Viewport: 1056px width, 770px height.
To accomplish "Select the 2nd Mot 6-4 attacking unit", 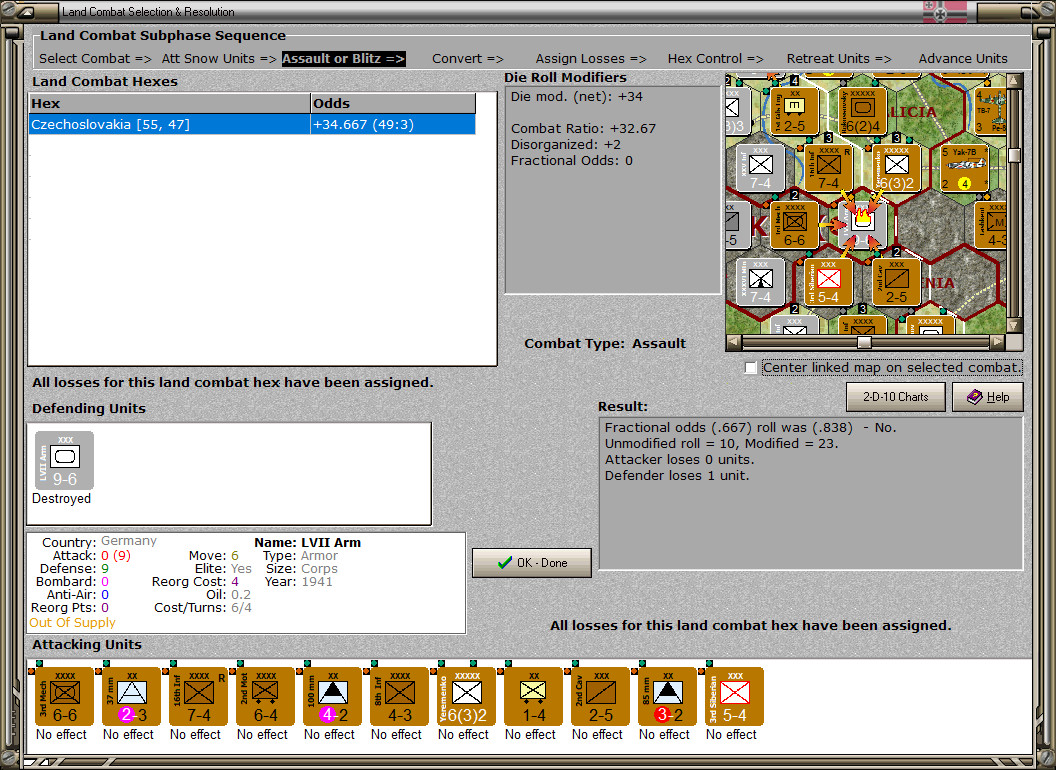I will point(265,696).
